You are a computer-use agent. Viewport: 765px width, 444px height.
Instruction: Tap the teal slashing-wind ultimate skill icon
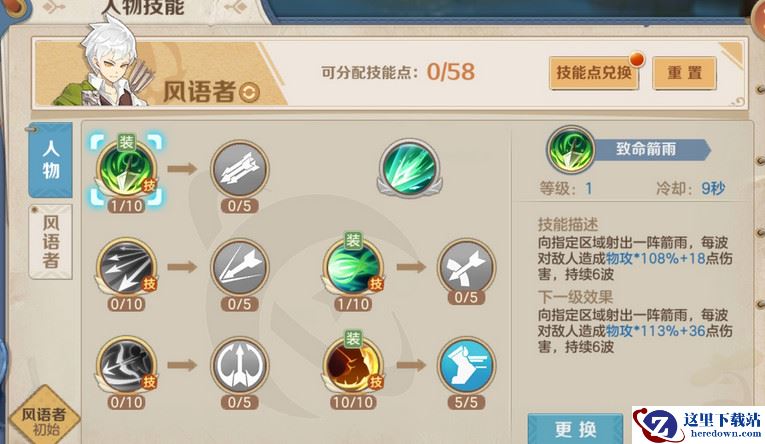(x=409, y=167)
